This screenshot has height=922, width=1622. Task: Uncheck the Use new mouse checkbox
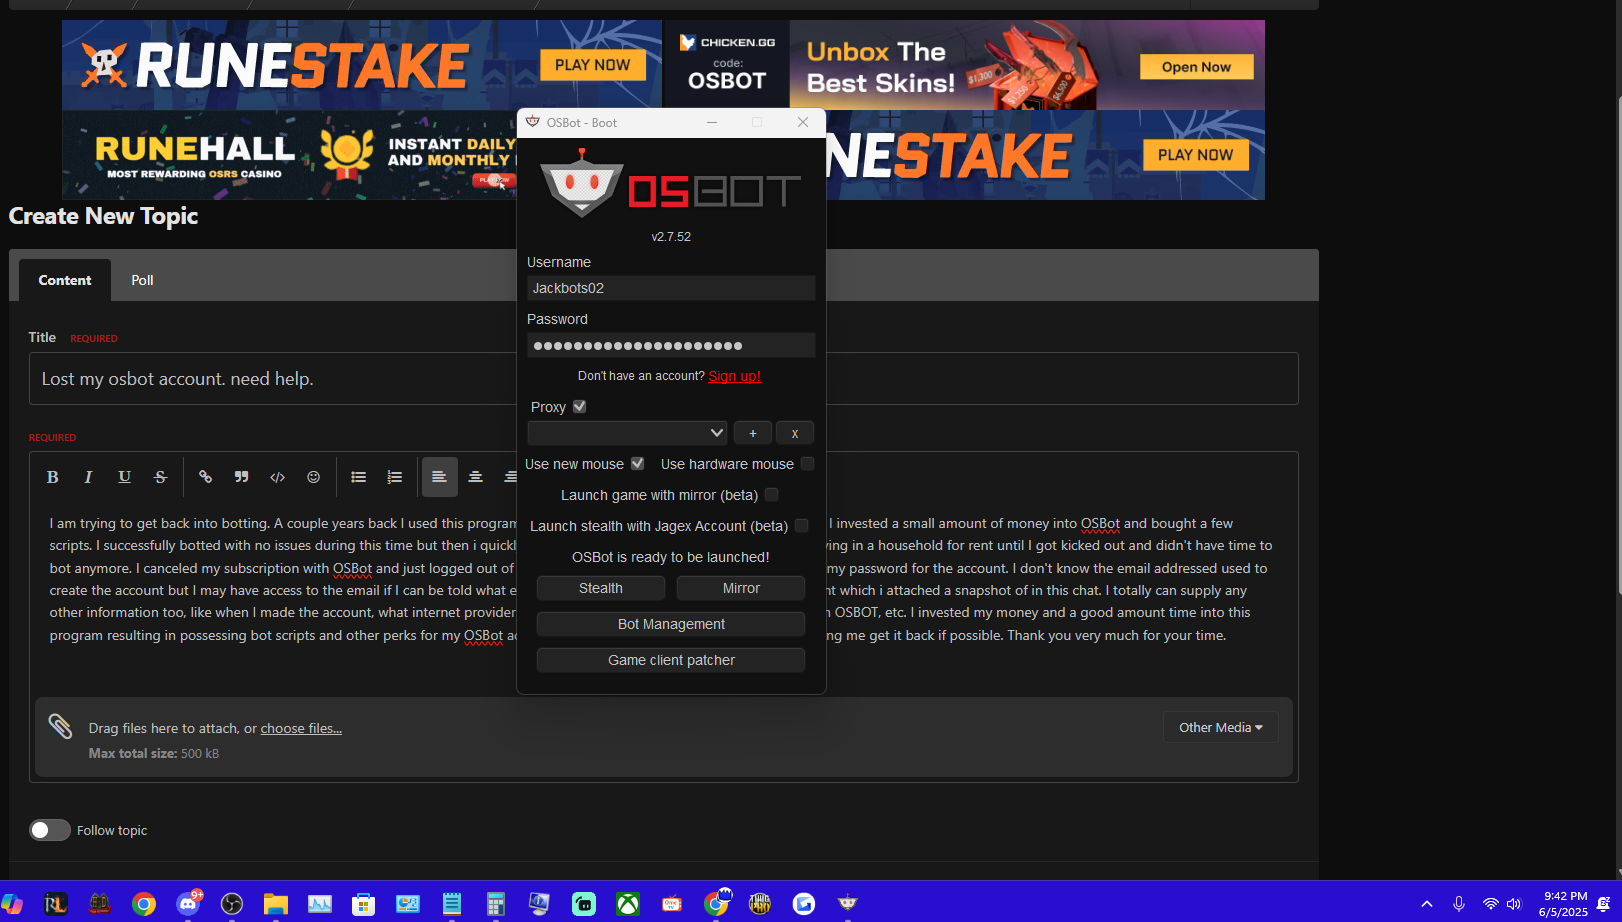click(638, 464)
